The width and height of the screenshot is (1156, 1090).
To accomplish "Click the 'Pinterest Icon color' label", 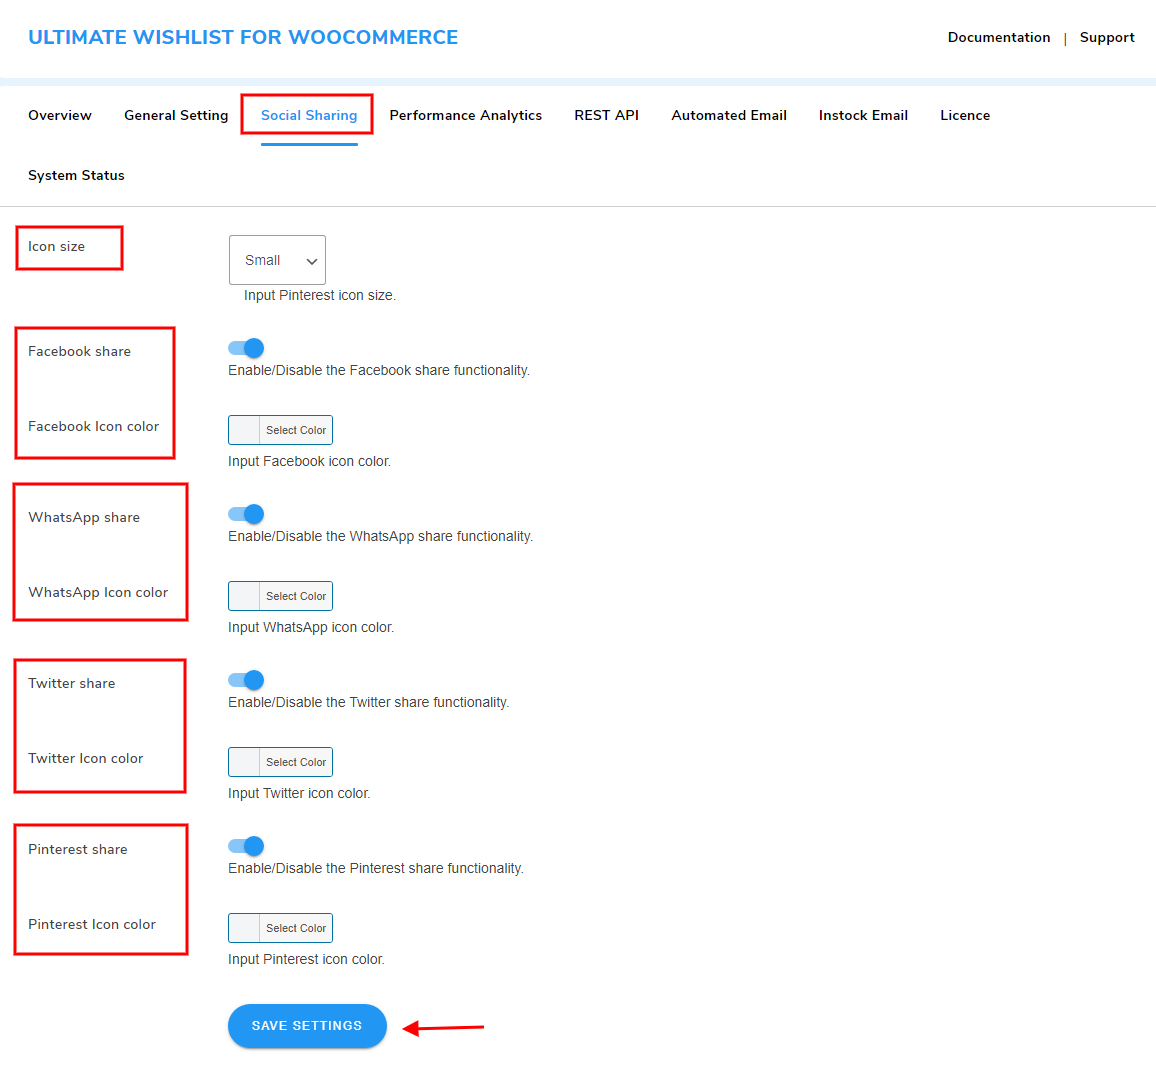I will click(91, 924).
